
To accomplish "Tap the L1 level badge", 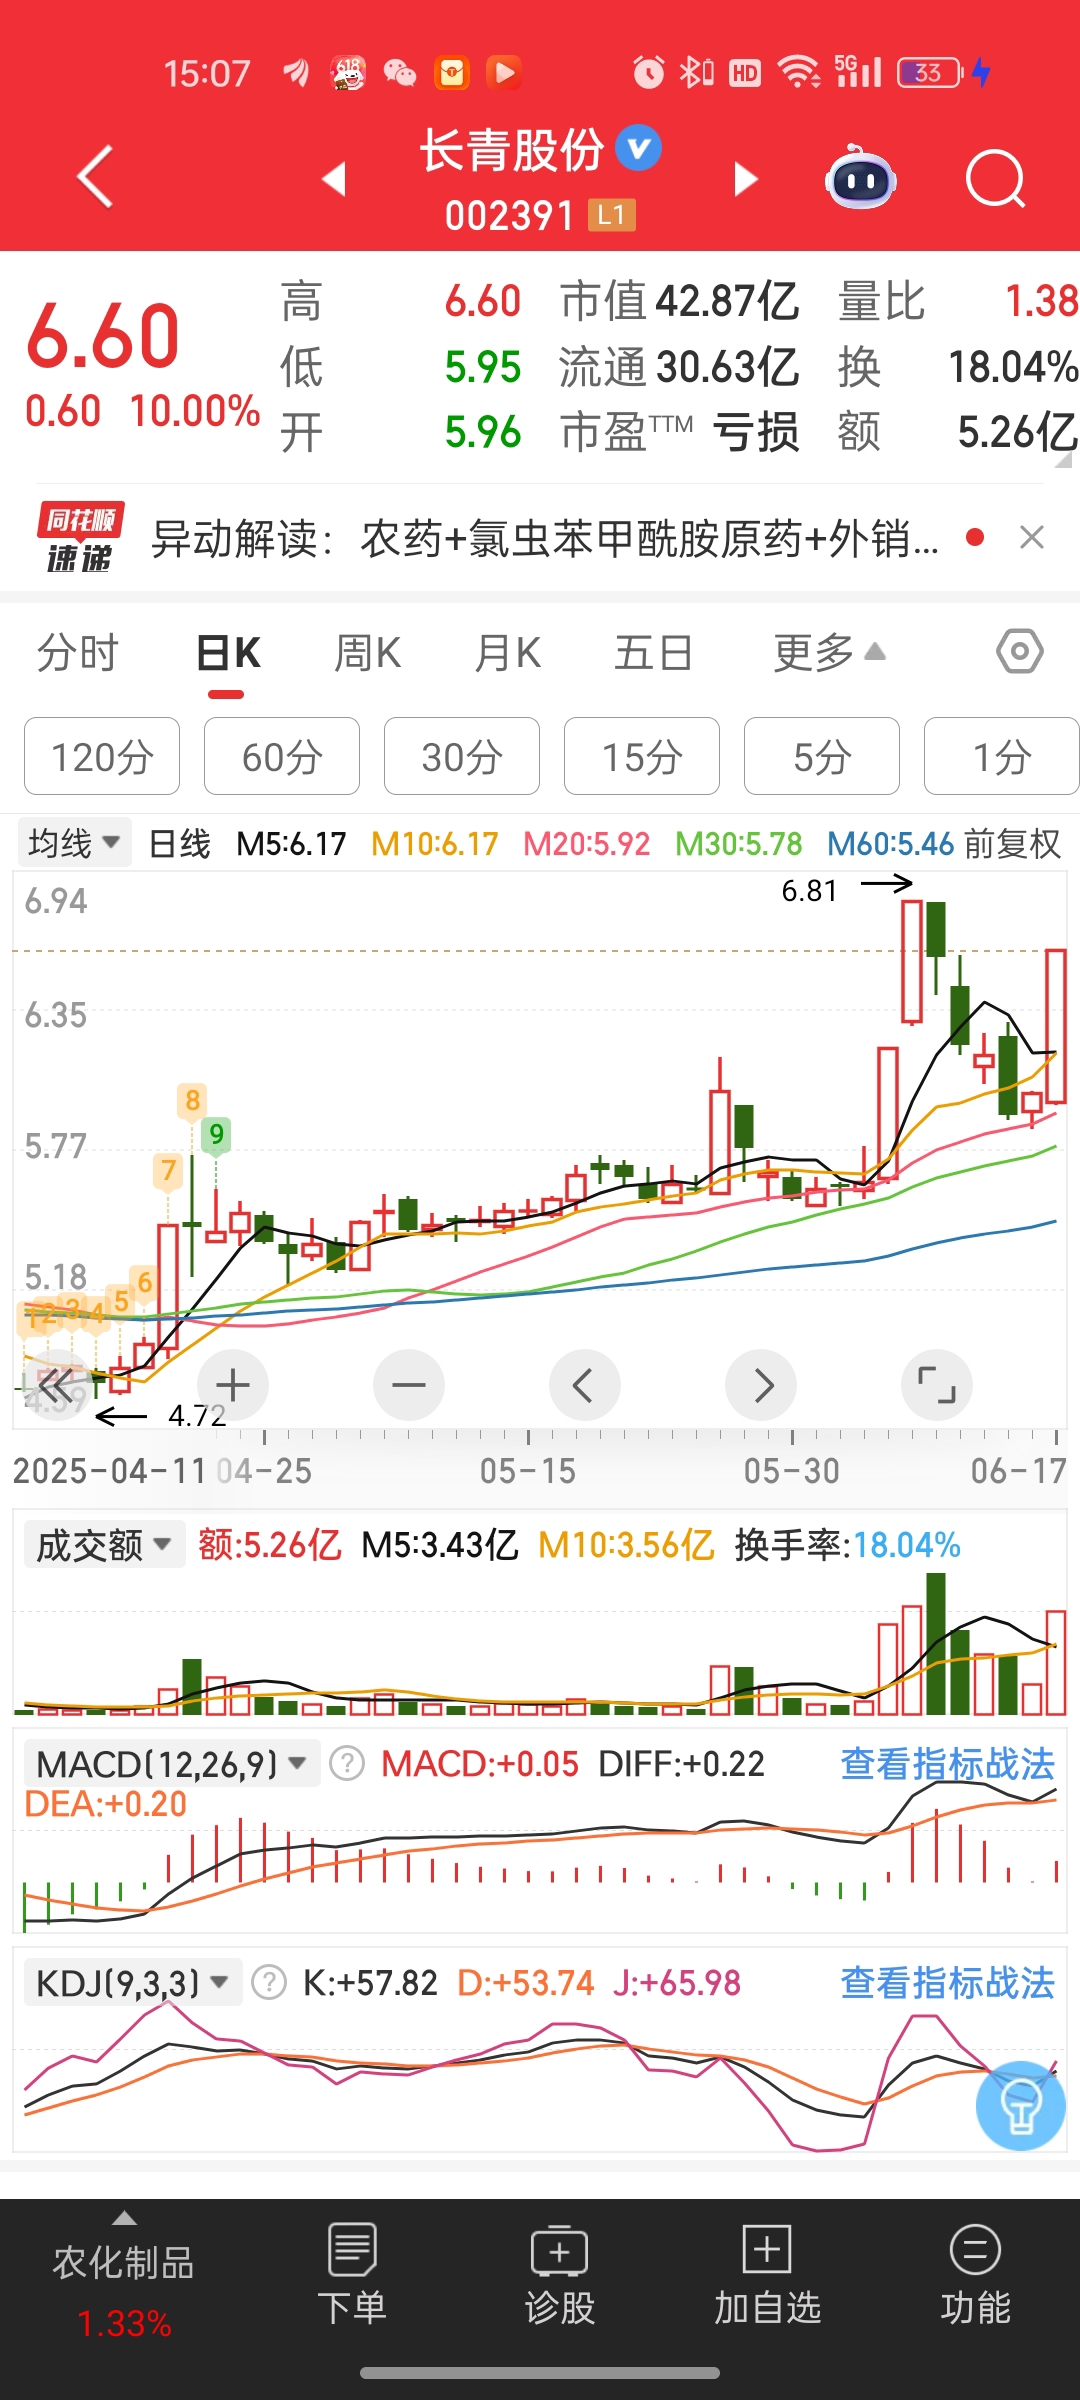I will (612, 215).
